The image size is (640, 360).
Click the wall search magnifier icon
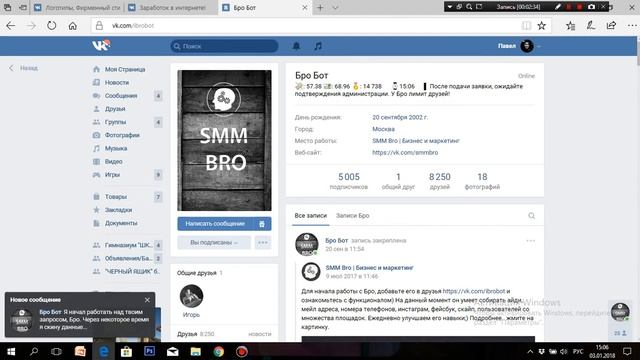531,216
